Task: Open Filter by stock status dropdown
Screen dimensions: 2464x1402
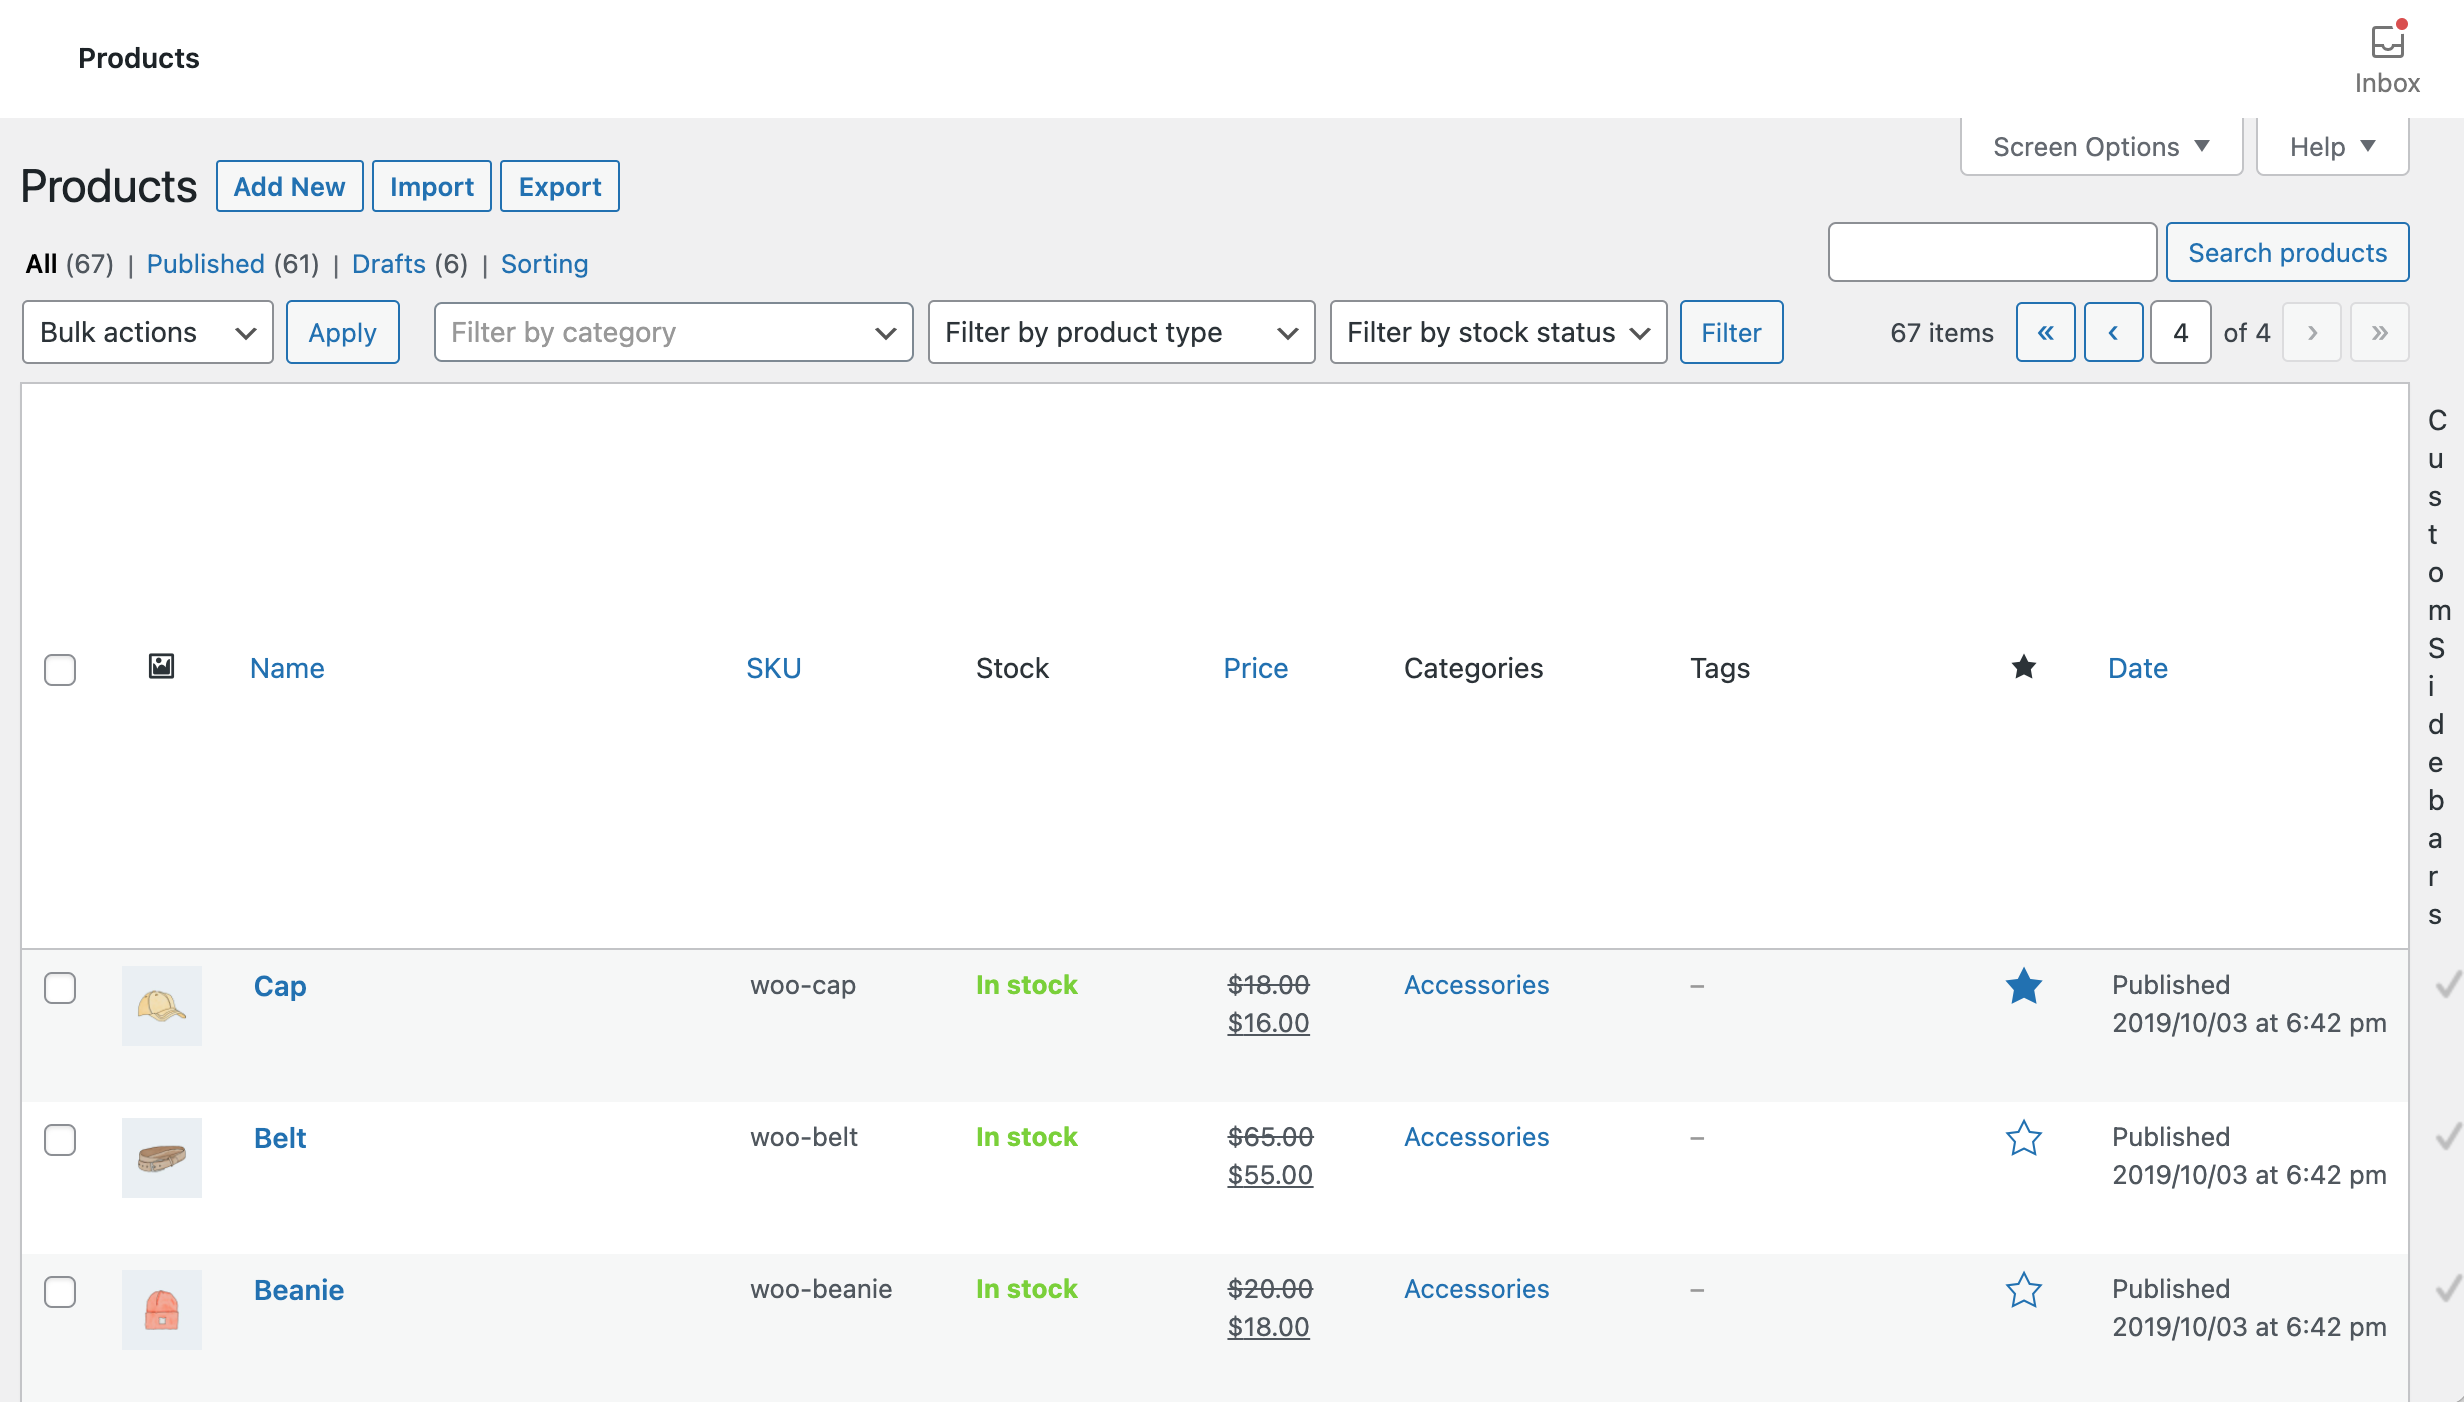Action: [x=1497, y=333]
